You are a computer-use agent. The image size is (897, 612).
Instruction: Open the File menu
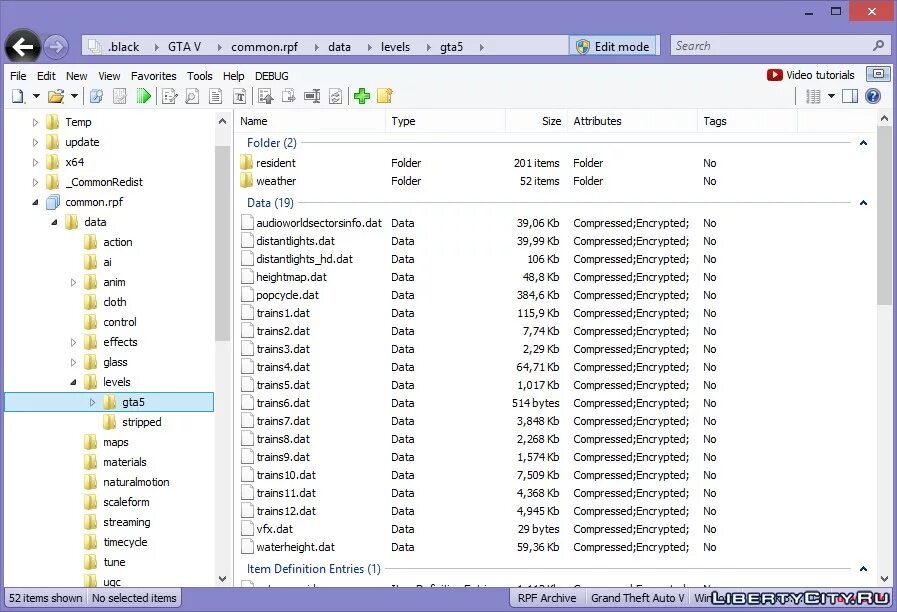pos(18,76)
